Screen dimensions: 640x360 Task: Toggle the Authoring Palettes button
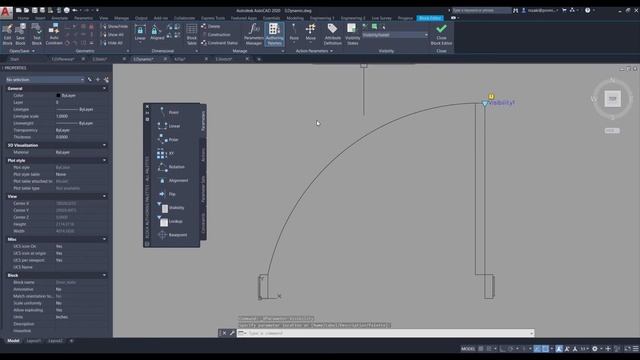(274, 34)
